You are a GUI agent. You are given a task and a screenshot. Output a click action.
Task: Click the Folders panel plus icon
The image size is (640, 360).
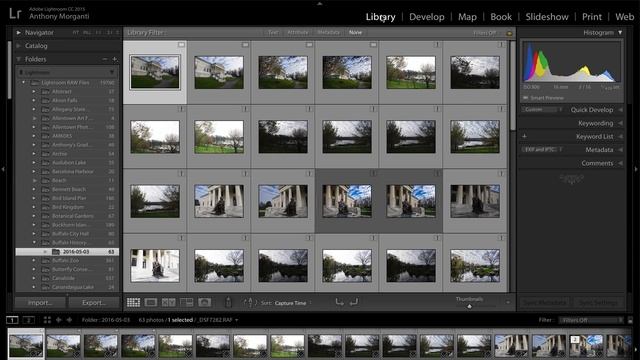[115, 59]
